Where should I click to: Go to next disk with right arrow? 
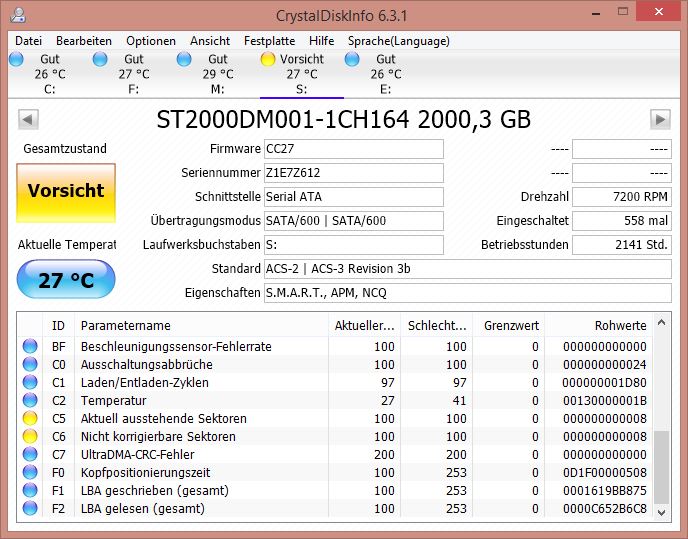[x=660, y=119]
